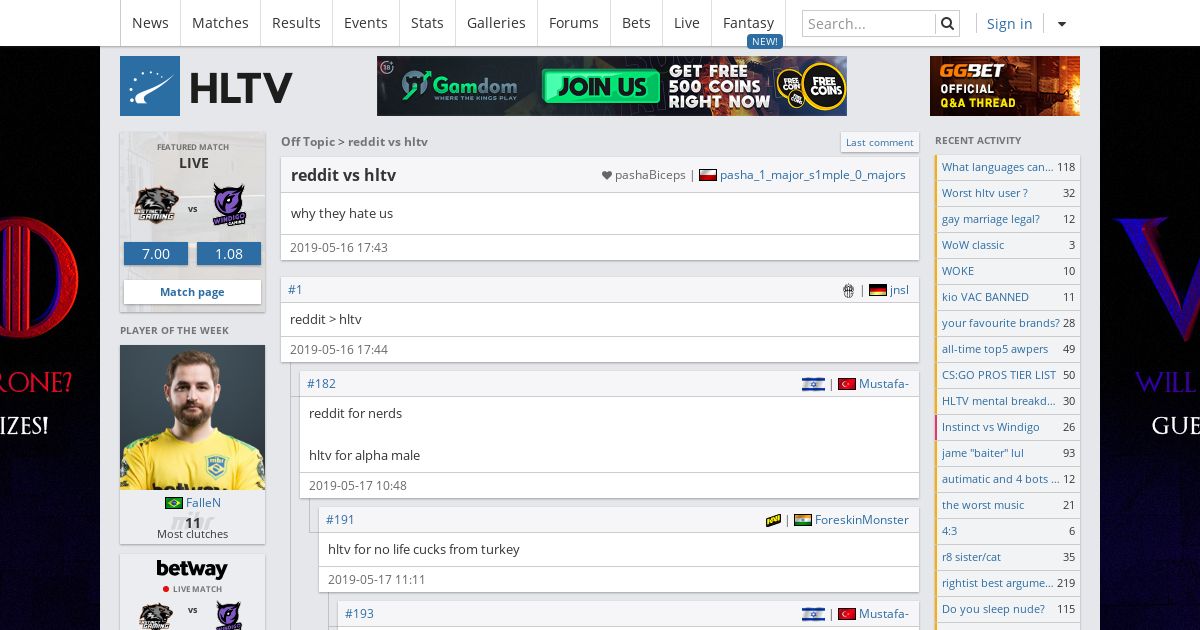Open 'Instinct vs Windigo' recent activity

pos(1008,427)
